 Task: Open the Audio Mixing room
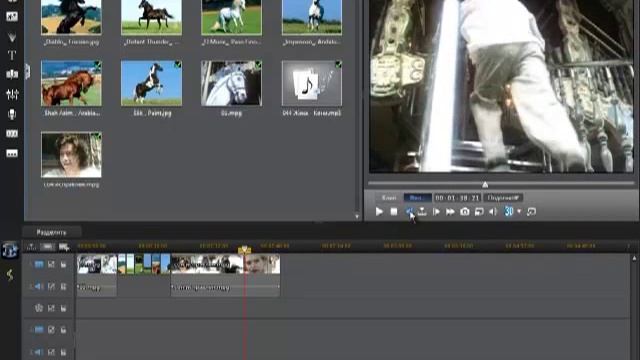12,95
